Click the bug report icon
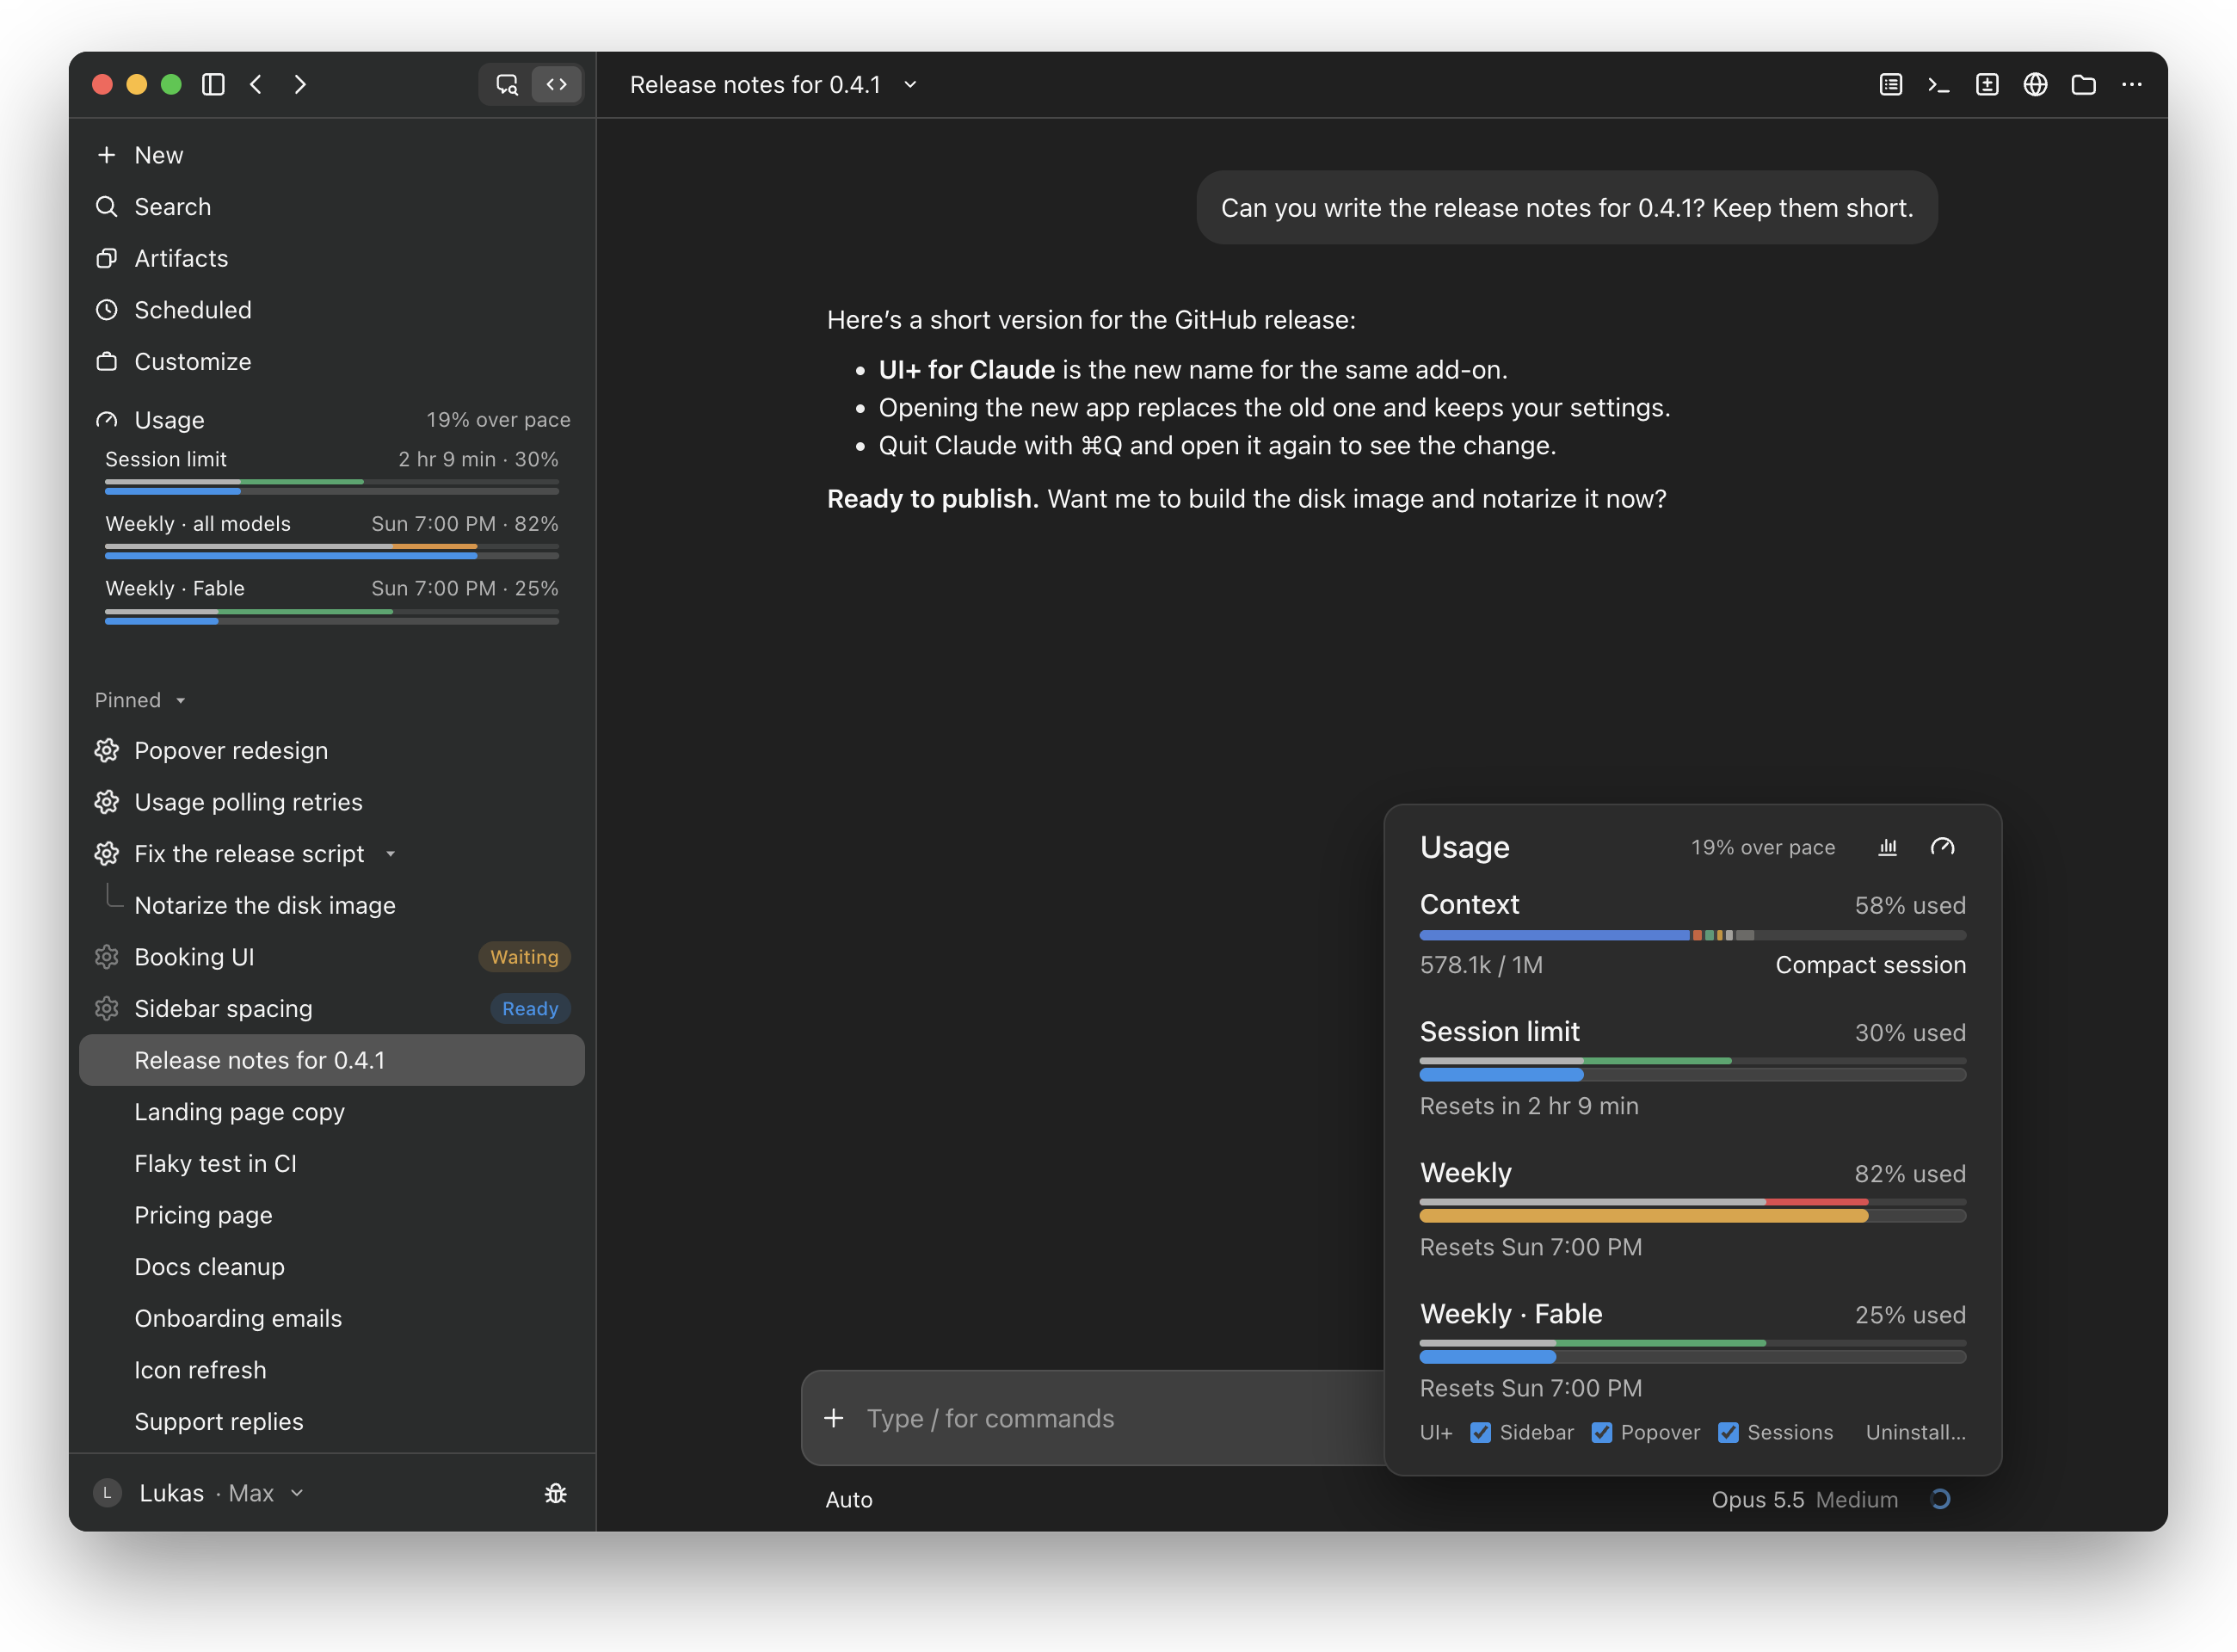 (x=556, y=1493)
